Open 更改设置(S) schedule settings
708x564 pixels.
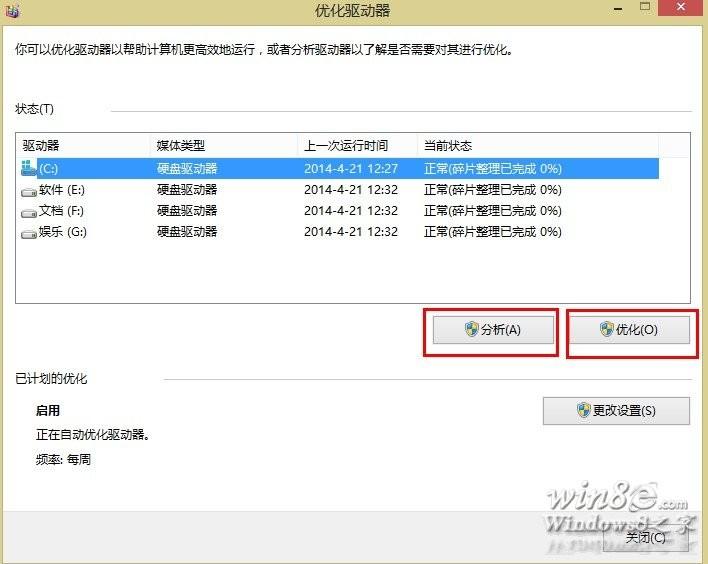tap(616, 411)
